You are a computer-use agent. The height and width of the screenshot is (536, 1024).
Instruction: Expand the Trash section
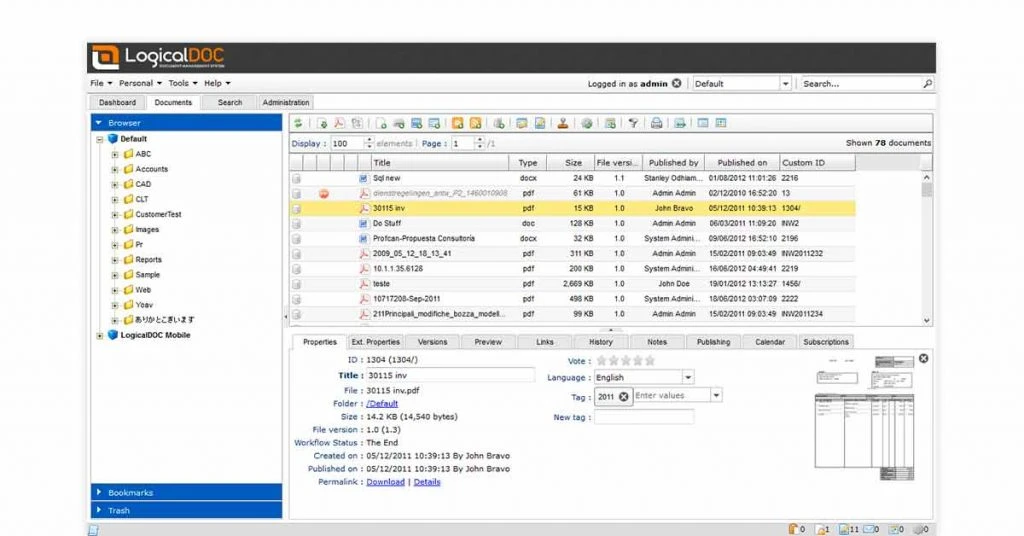(x=186, y=511)
